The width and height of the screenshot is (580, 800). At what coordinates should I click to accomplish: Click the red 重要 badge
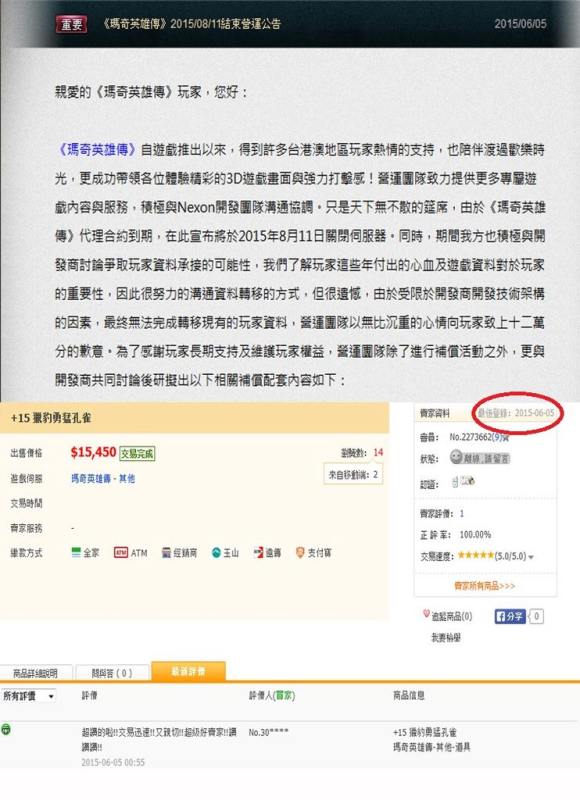71,24
